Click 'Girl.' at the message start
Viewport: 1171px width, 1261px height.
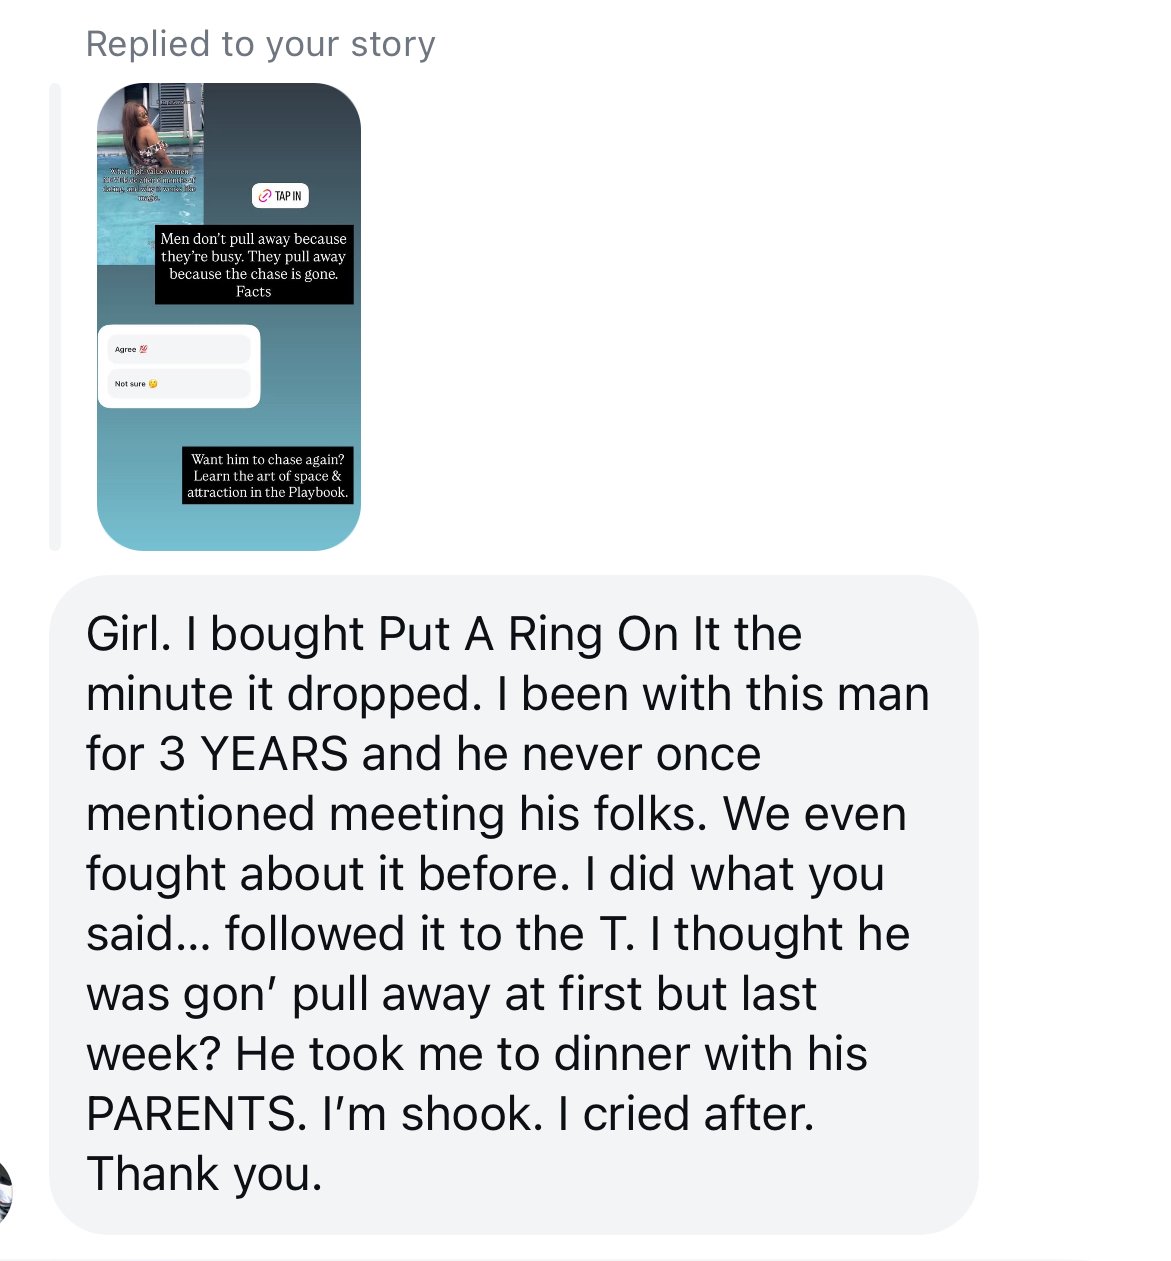click(129, 634)
